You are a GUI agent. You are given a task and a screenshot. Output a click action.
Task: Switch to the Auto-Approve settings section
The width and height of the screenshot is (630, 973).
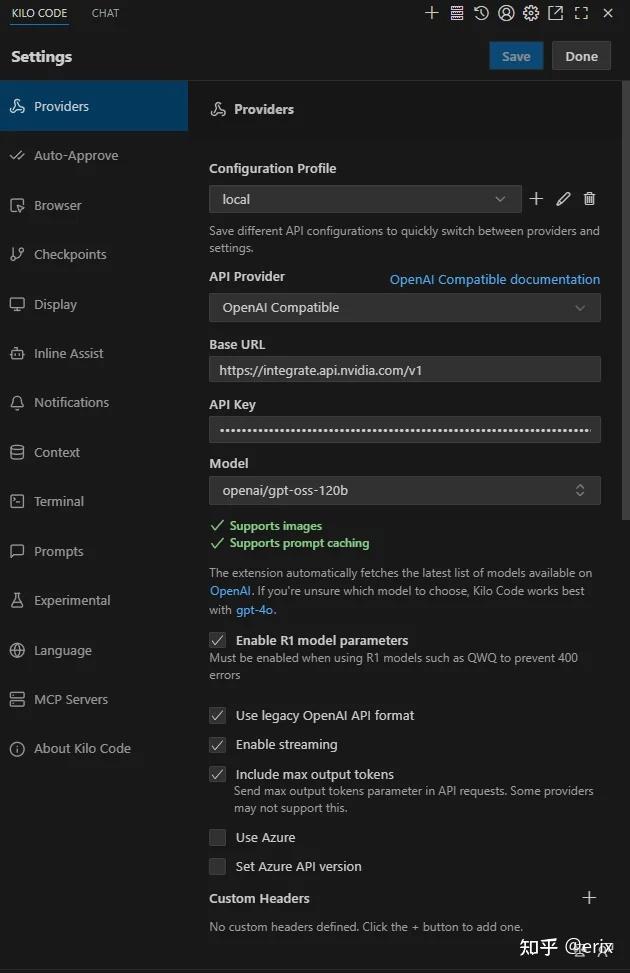pos(76,156)
